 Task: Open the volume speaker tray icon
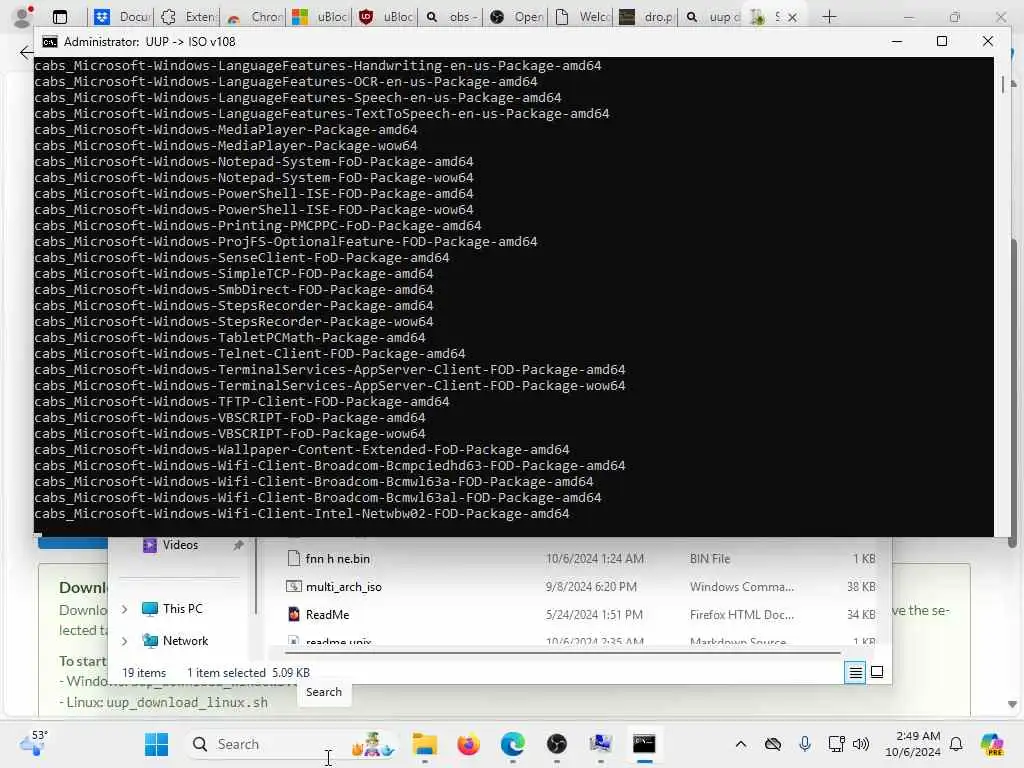tap(861, 744)
